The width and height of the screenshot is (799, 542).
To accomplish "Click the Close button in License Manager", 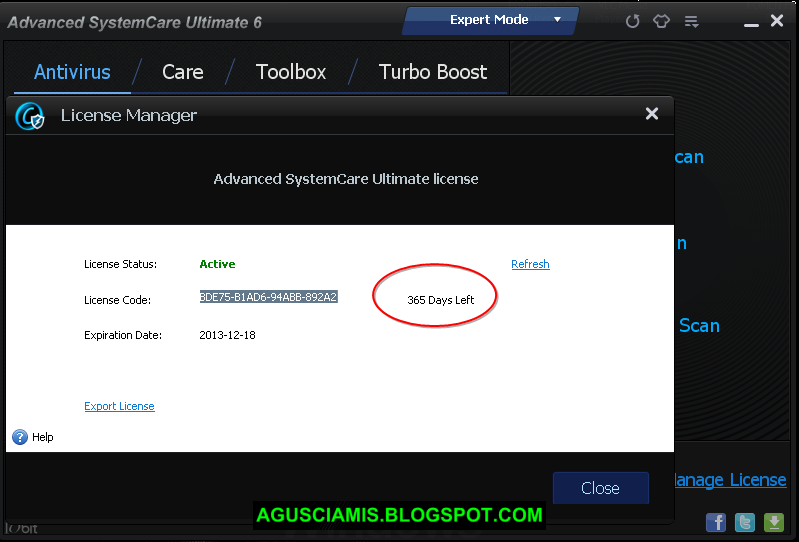I will pyautogui.click(x=600, y=488).
